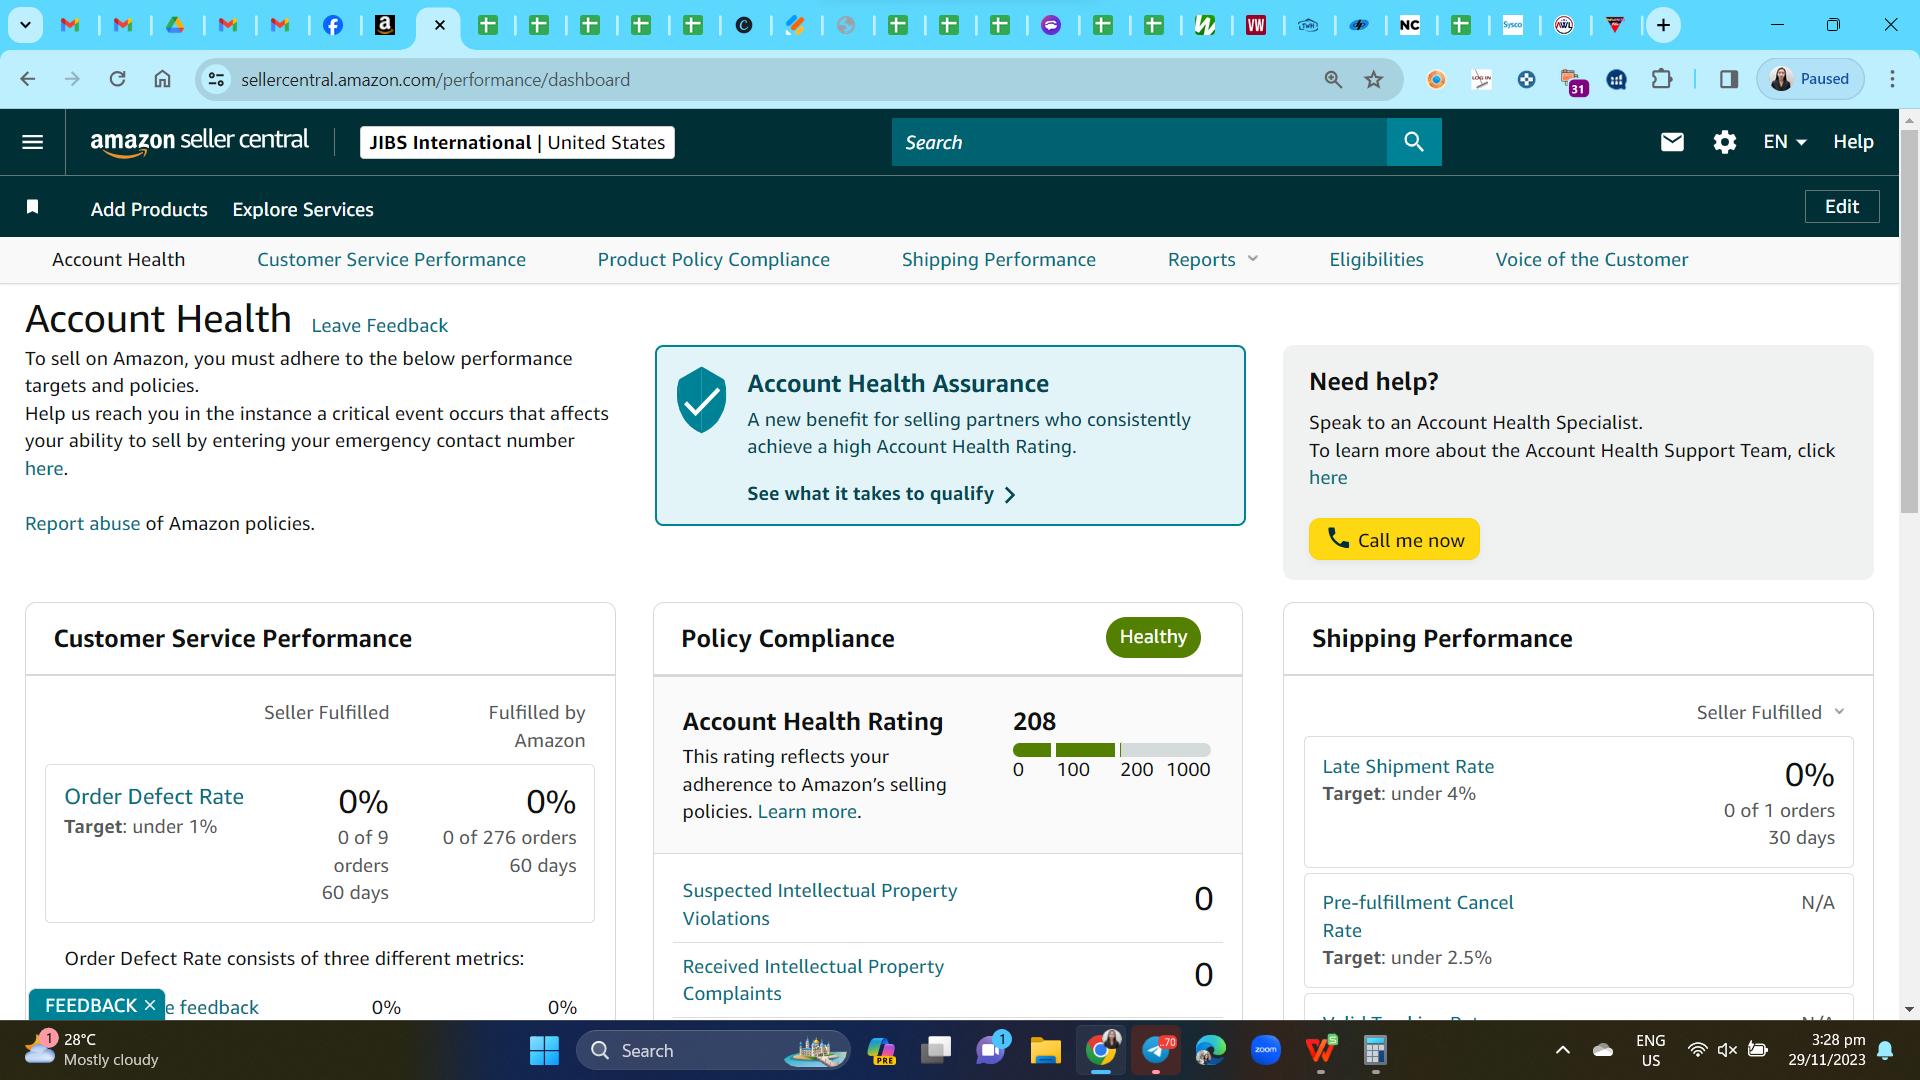The width and height of the screenshot is (1920, 1080).
Task: Bookmark this page with the star icon
Action: click(1374, 79)
